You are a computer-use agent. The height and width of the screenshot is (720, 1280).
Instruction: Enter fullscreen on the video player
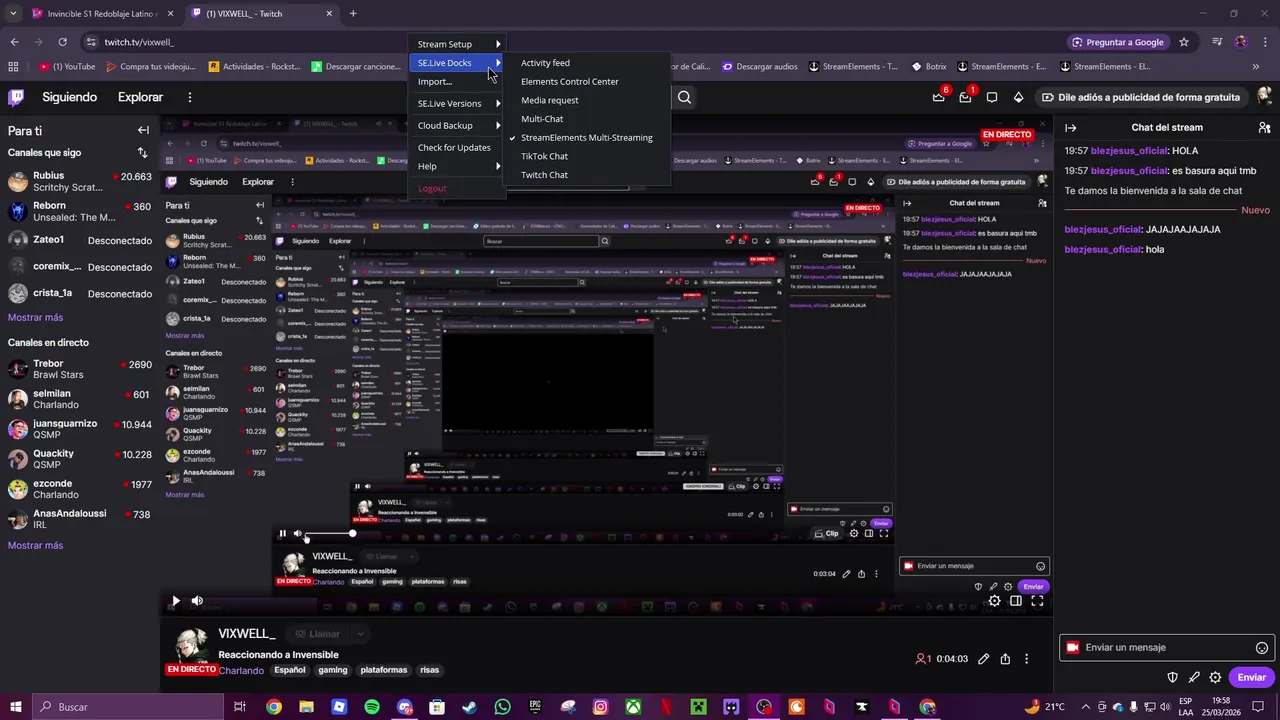(1037, 601)
